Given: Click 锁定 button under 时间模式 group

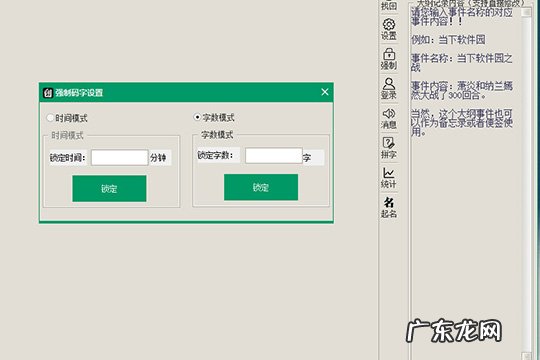Looking at the screenshot, I should point(109,188).
